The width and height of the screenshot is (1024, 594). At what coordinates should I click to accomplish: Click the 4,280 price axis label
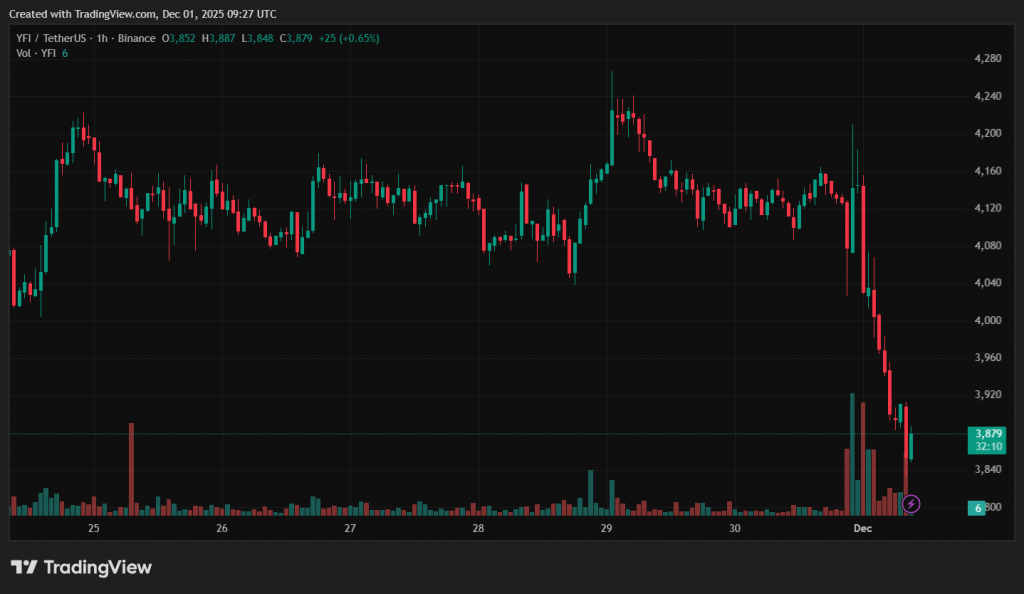tap(987, 59)
